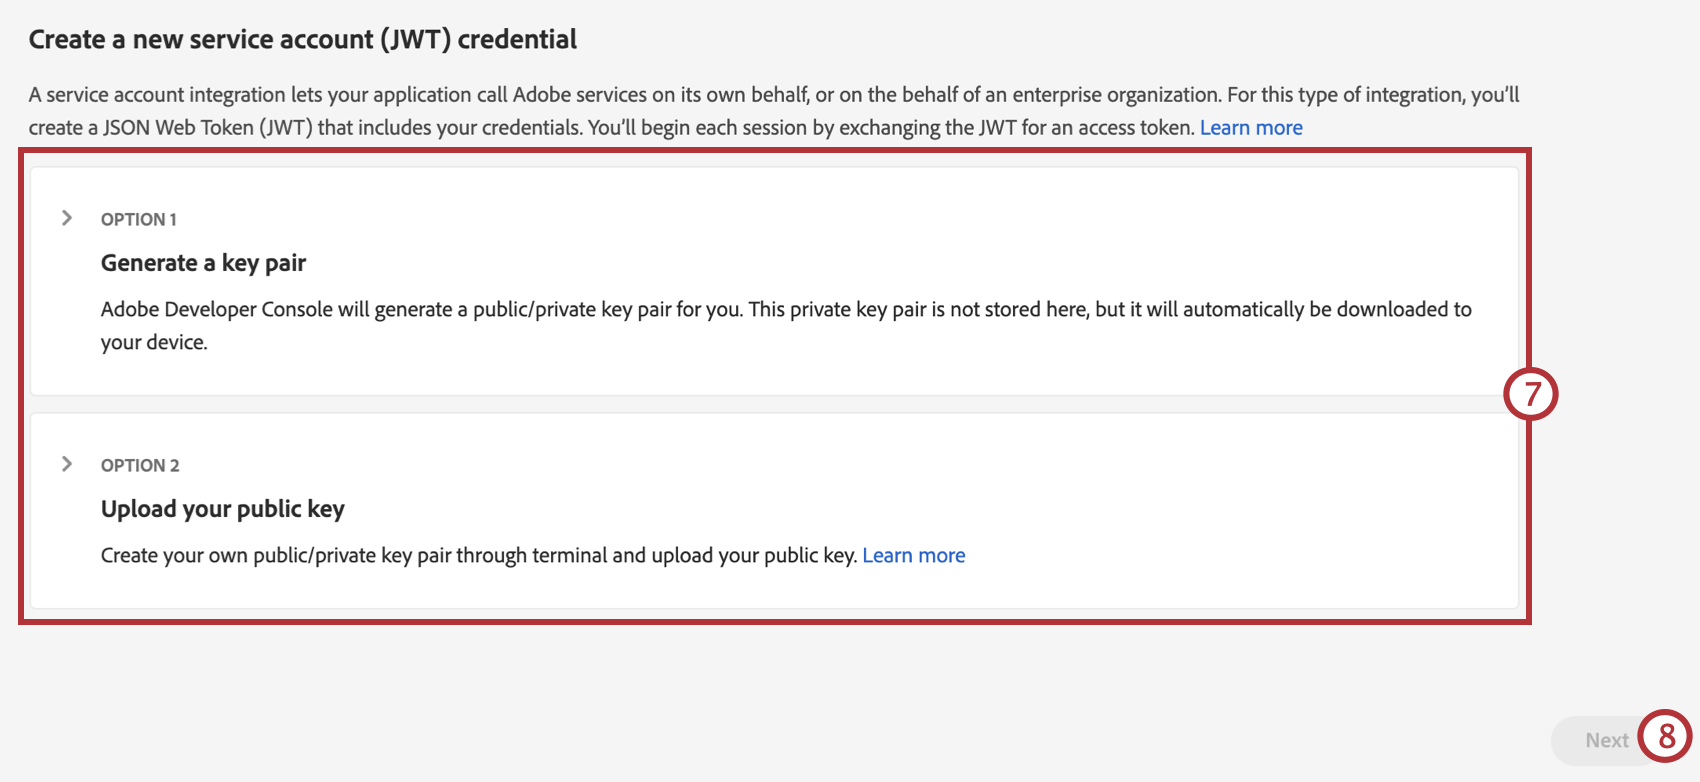Viewport: 1700px width, 782px height.
Task: Click the chevron icon next to OPTION 2
Action: click(68, 462)
